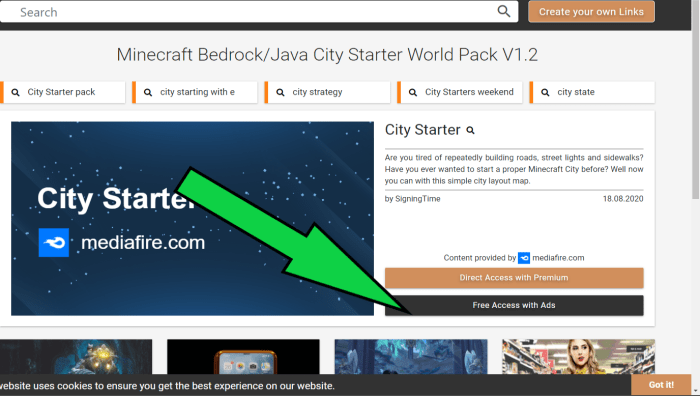Image resolution: width=700 pixels, height=396 pixels.
Task: Open the first thumbnail with diving robot
Action: [x=76, y=357]
